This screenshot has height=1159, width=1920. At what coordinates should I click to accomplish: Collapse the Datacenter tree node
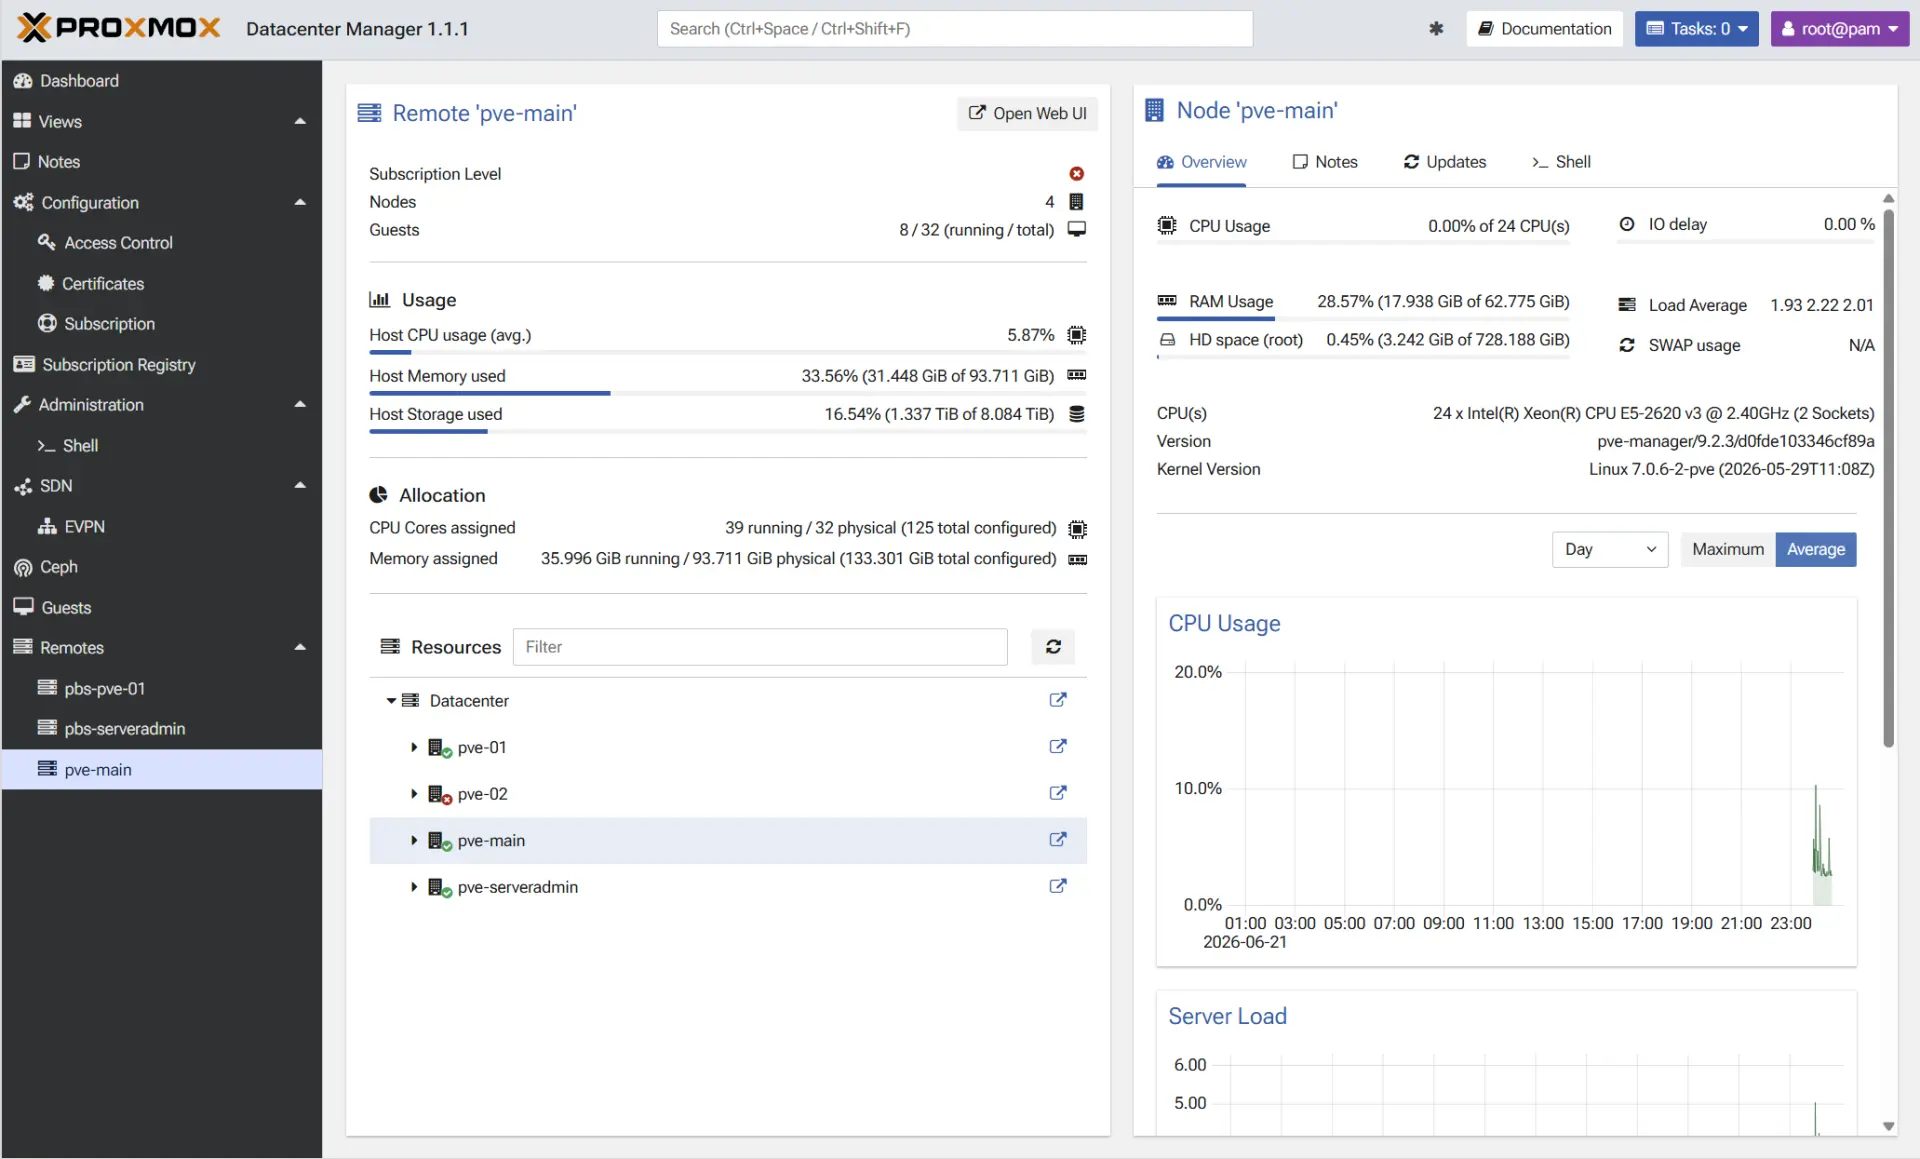tap(391, 701)
